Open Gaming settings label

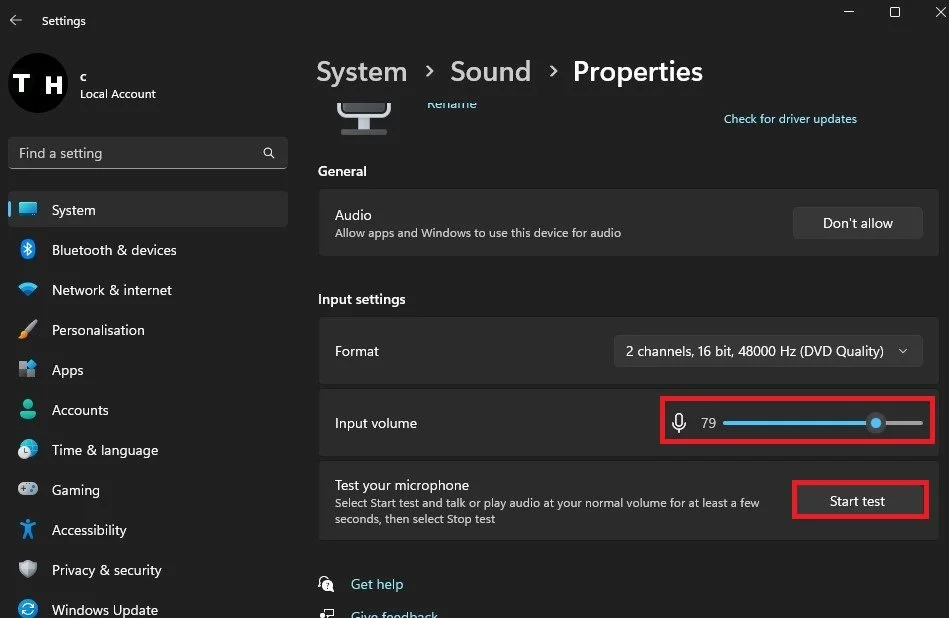click(x=76, y=490)
